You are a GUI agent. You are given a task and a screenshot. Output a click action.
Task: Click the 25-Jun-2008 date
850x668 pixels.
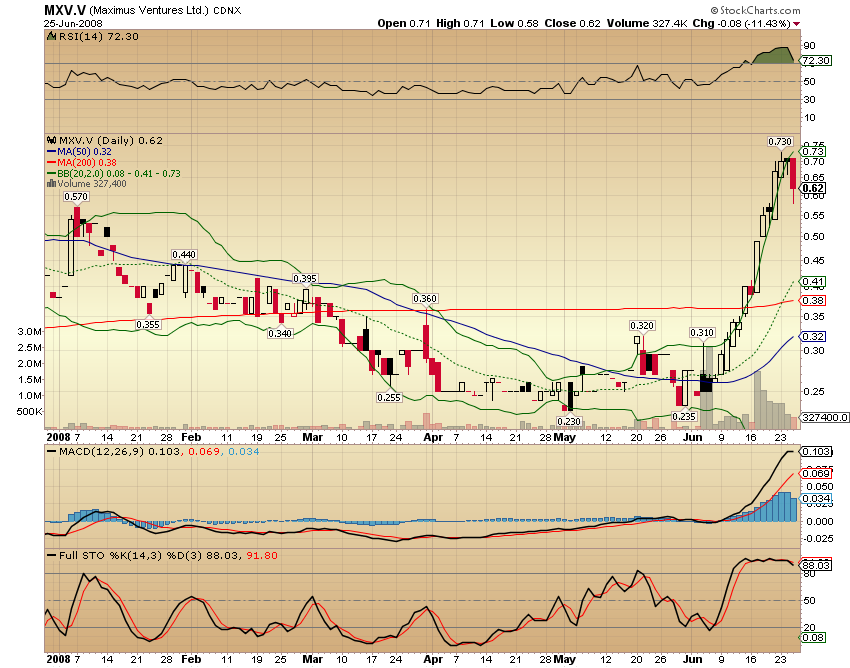coord(73,23)
